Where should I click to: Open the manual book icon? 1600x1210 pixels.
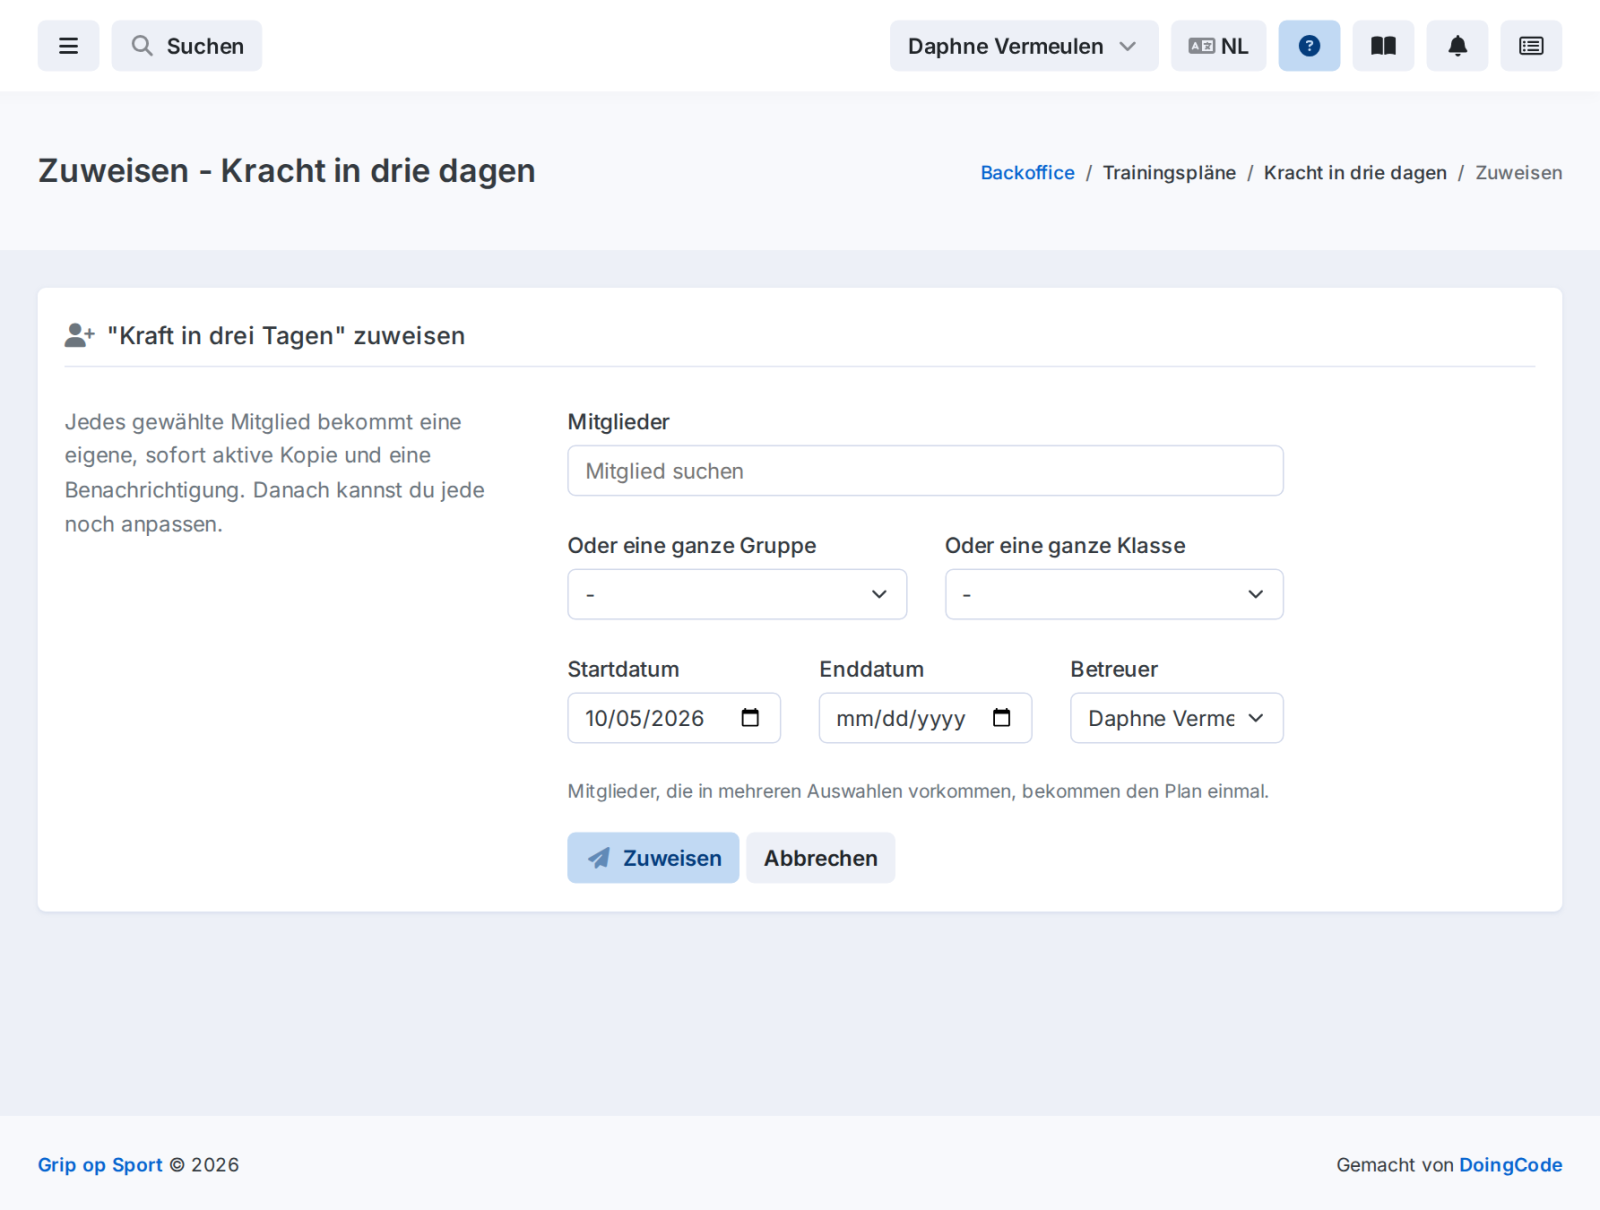[x=1383, y=46]
